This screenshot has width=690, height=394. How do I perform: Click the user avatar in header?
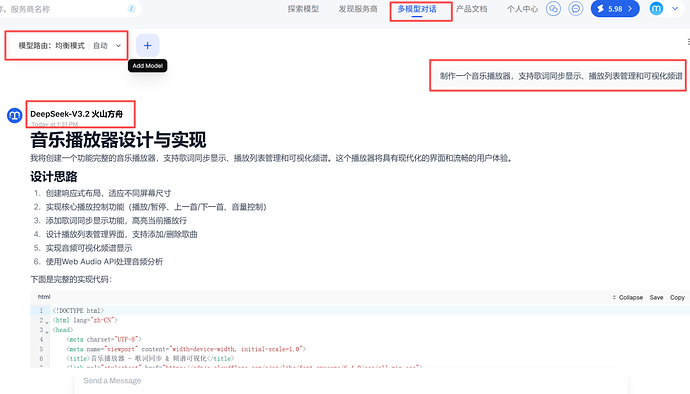pyautogui.click(x=656, y=9)
